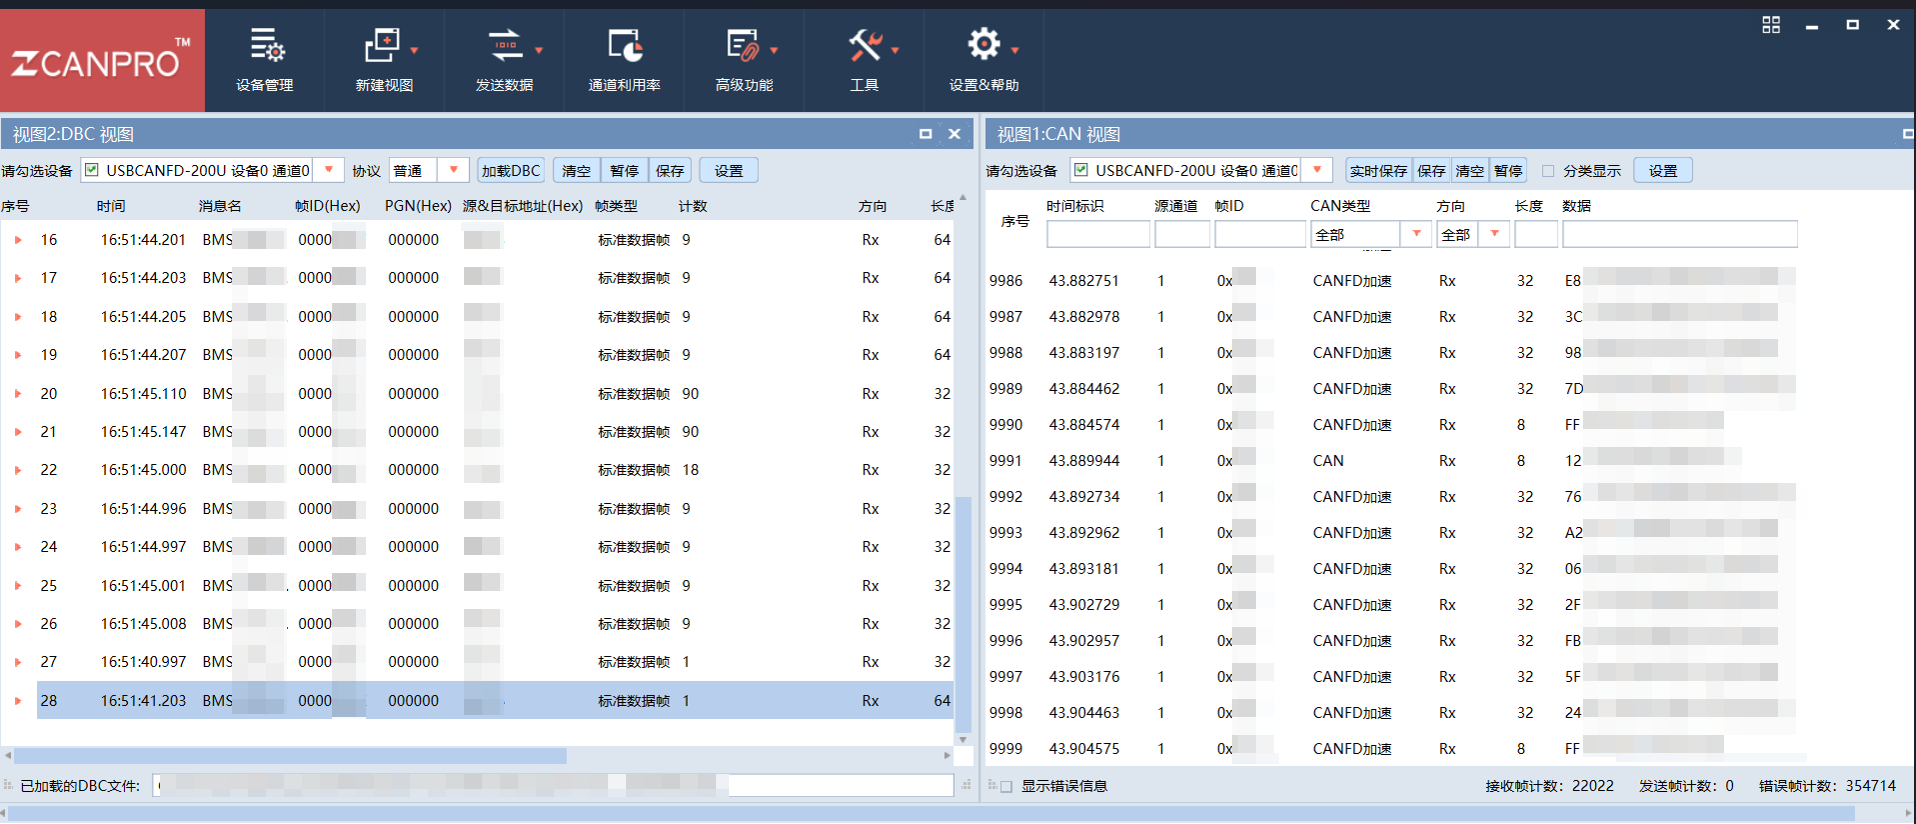Open 高级功能 dropdown arrow
Image resolution: width=1916 pixels, height=824 pixels.
click(774, 49)
